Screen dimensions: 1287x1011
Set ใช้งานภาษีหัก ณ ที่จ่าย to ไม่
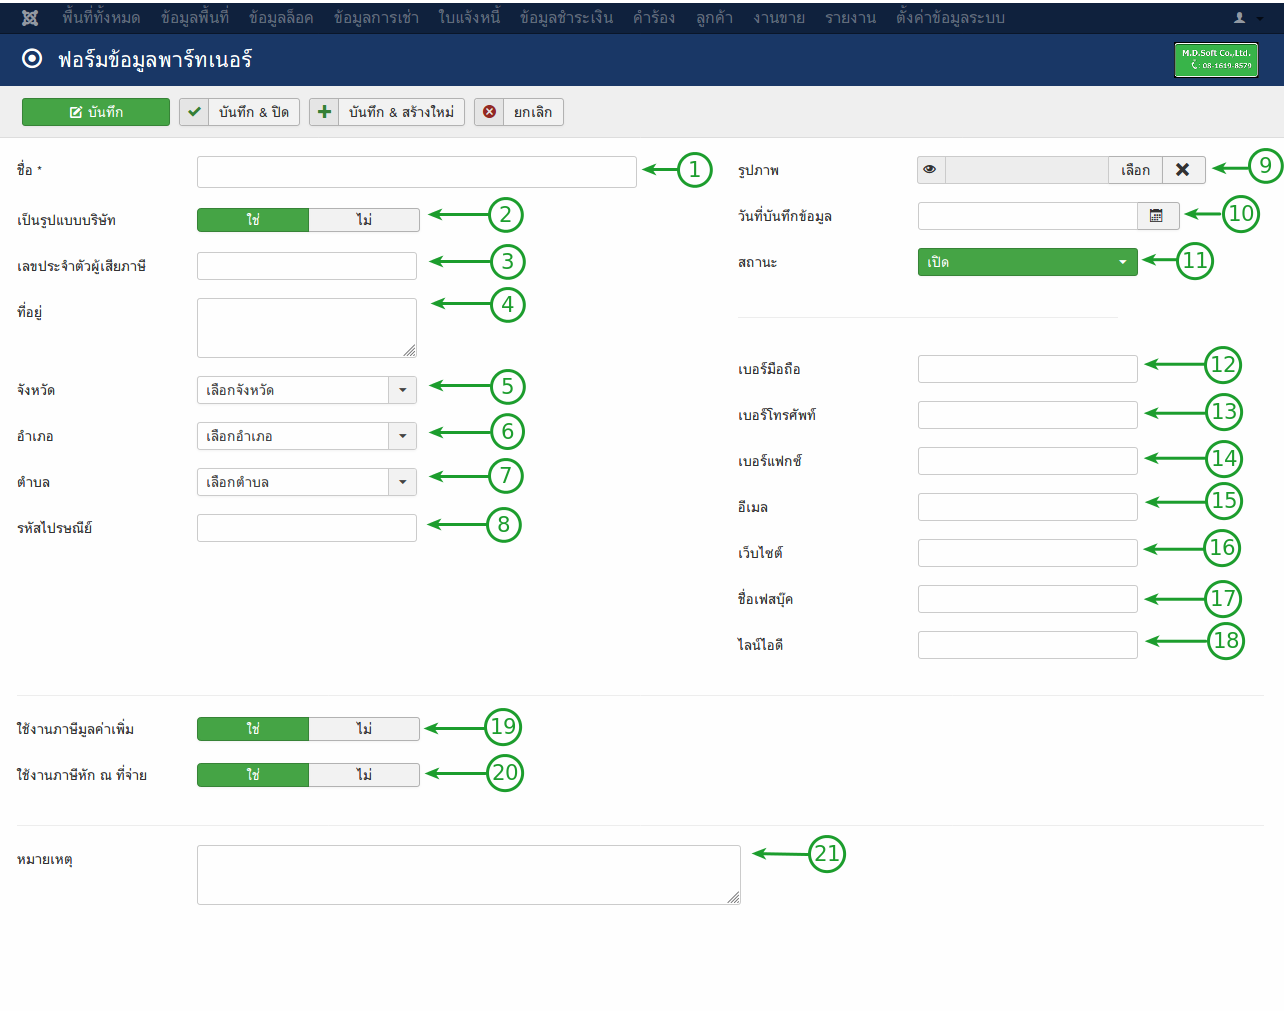[364, 775]
